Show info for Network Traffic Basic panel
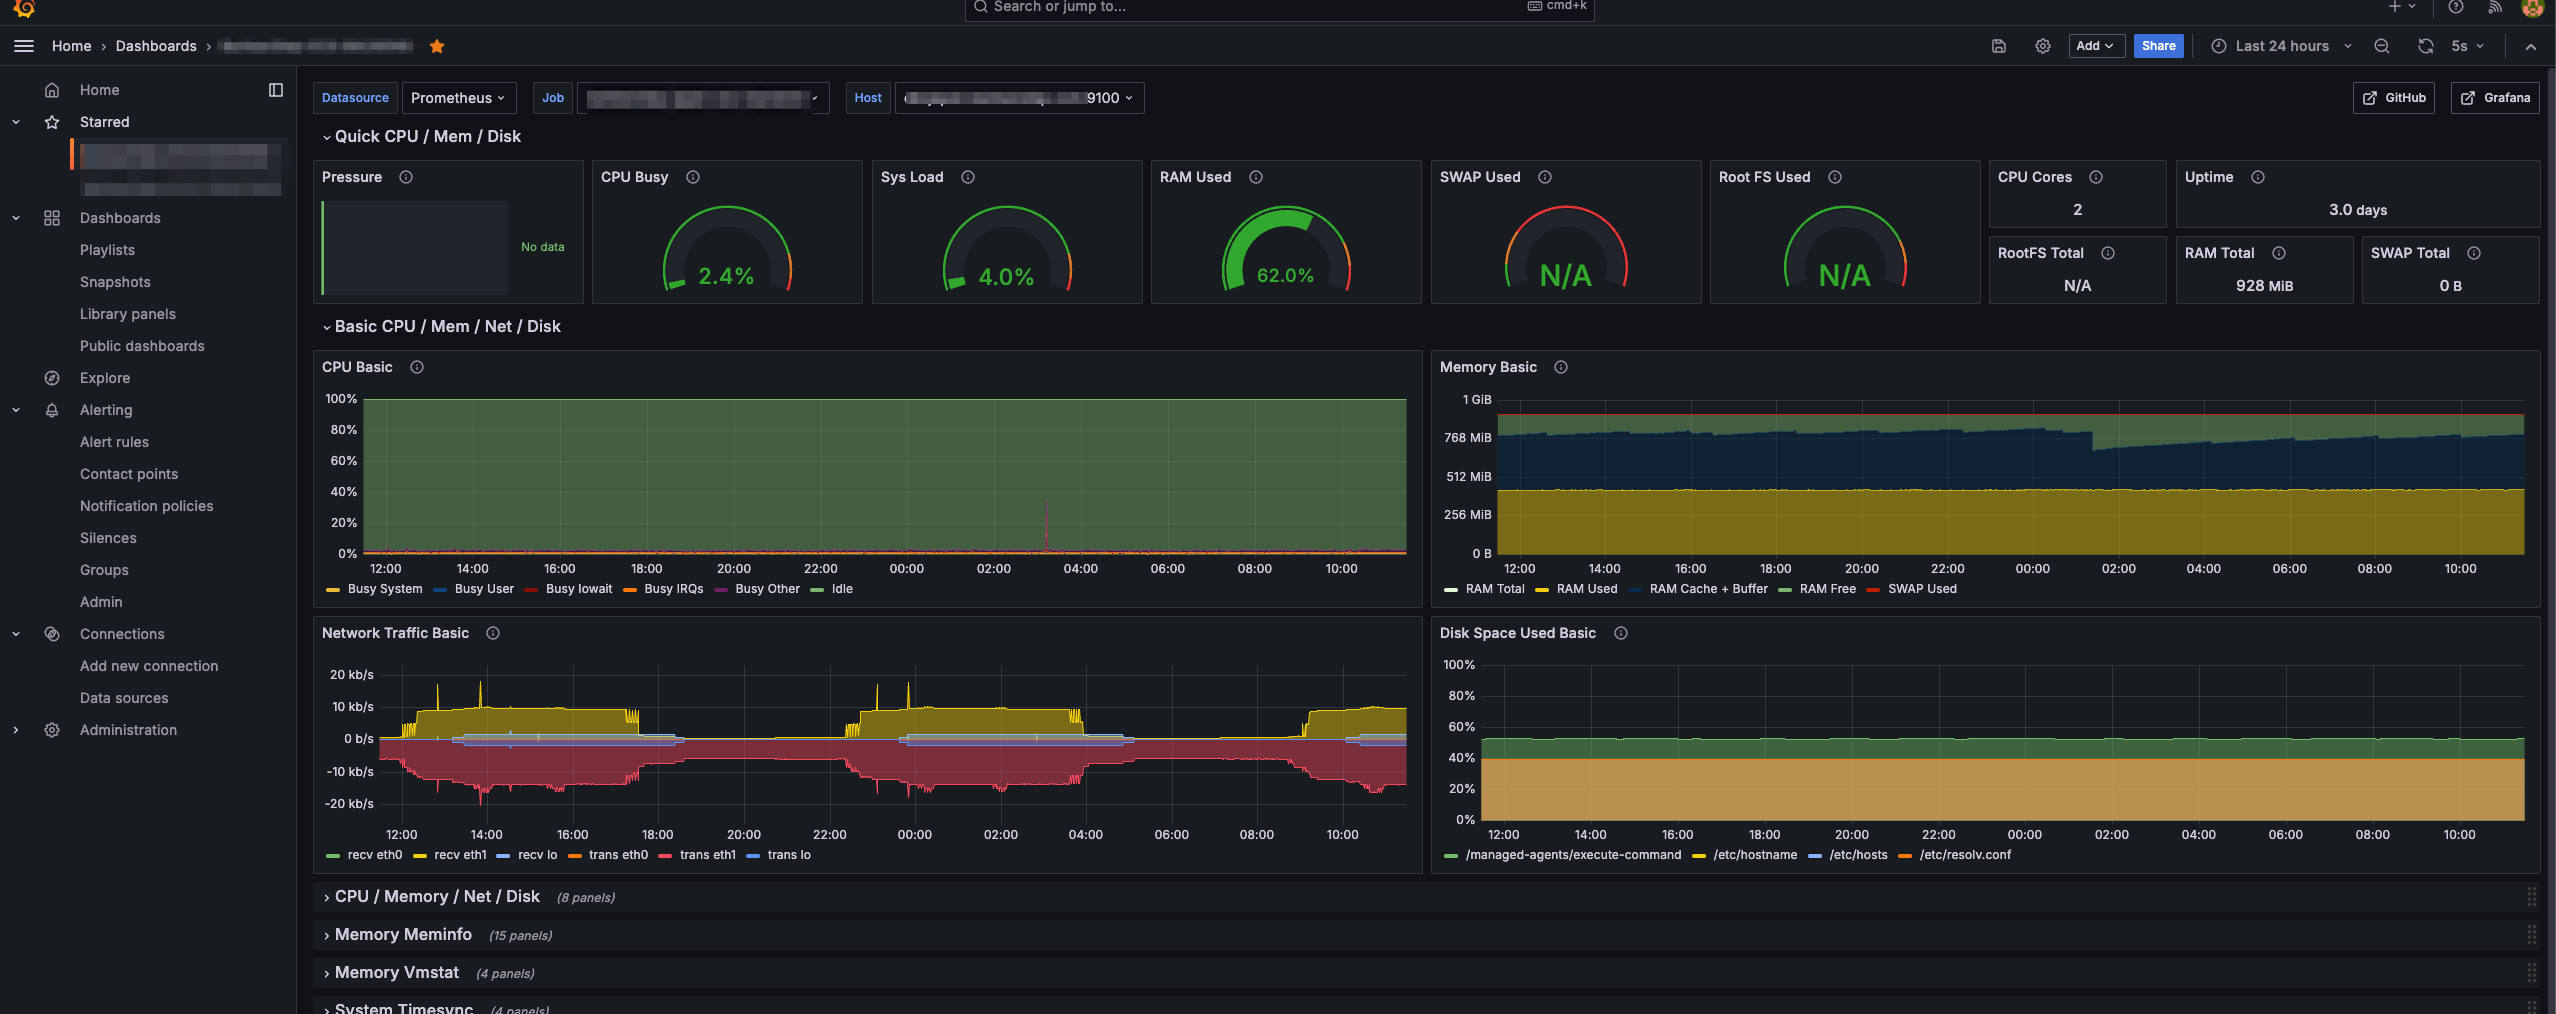This screenshot has width=2556, height=1014. (493, 633)
